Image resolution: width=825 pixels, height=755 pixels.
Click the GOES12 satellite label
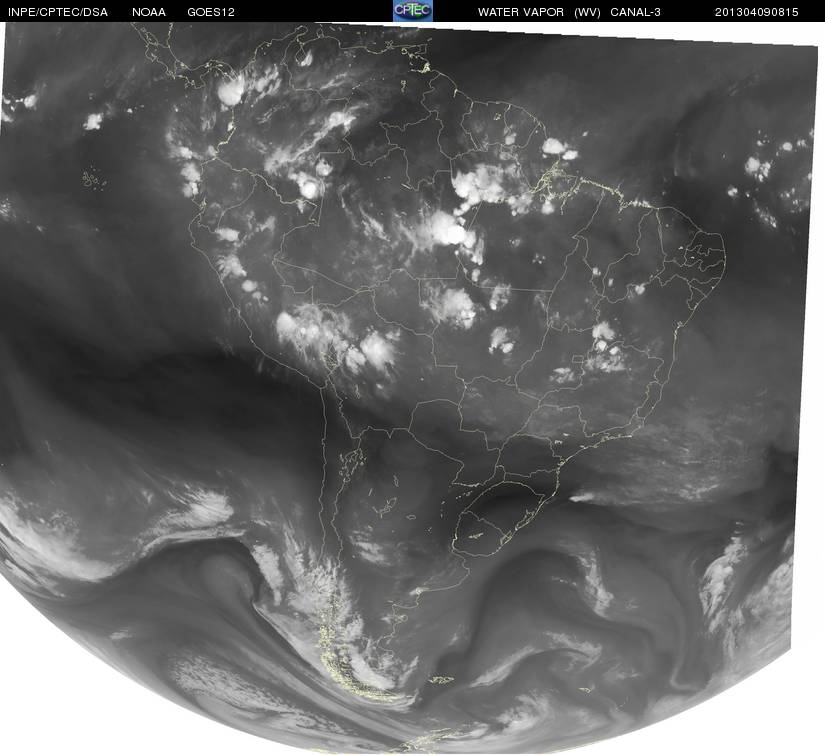(x=211, y=12)
